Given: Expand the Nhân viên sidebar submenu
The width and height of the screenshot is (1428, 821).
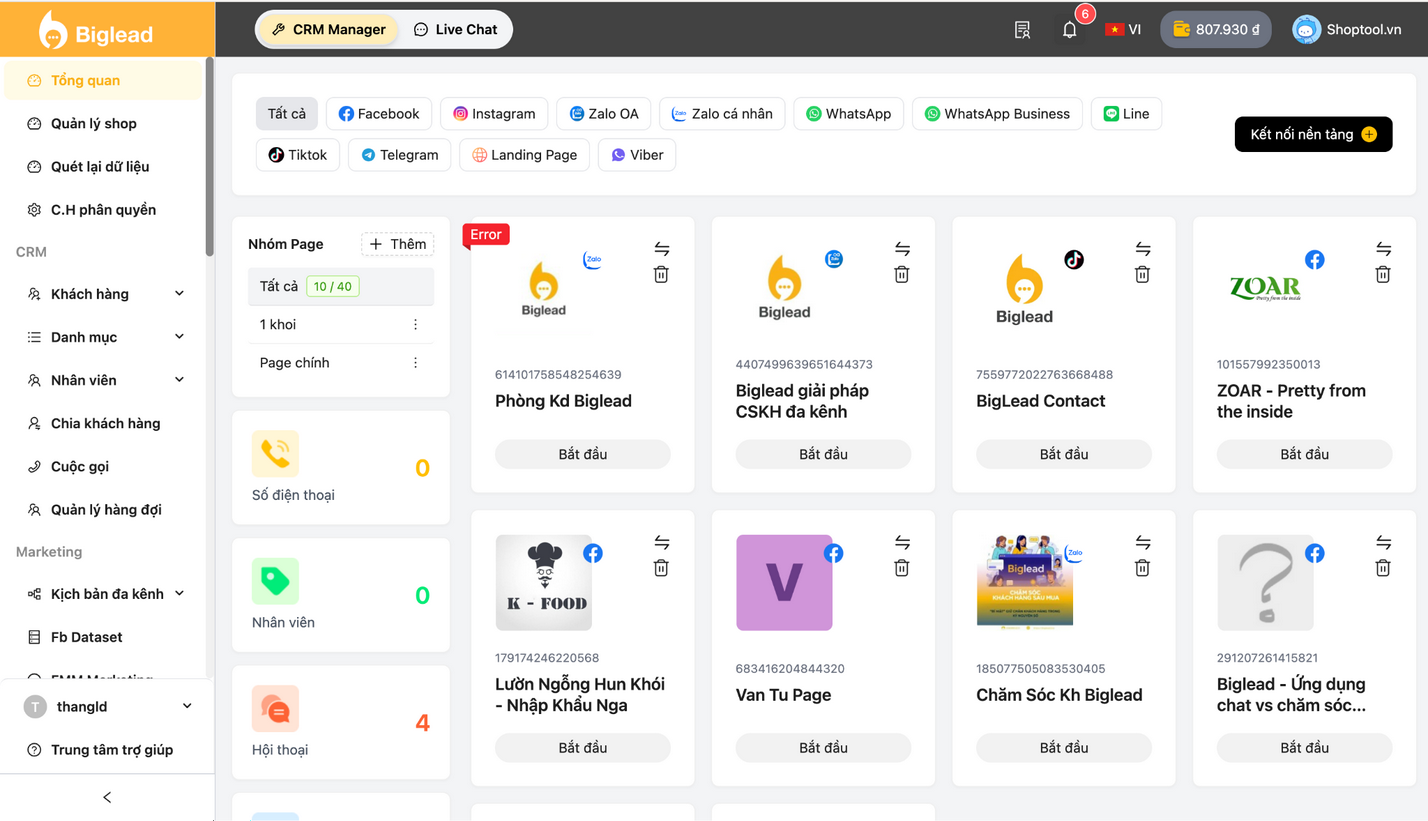Looking at the screenshot, I should pos(180,380).
